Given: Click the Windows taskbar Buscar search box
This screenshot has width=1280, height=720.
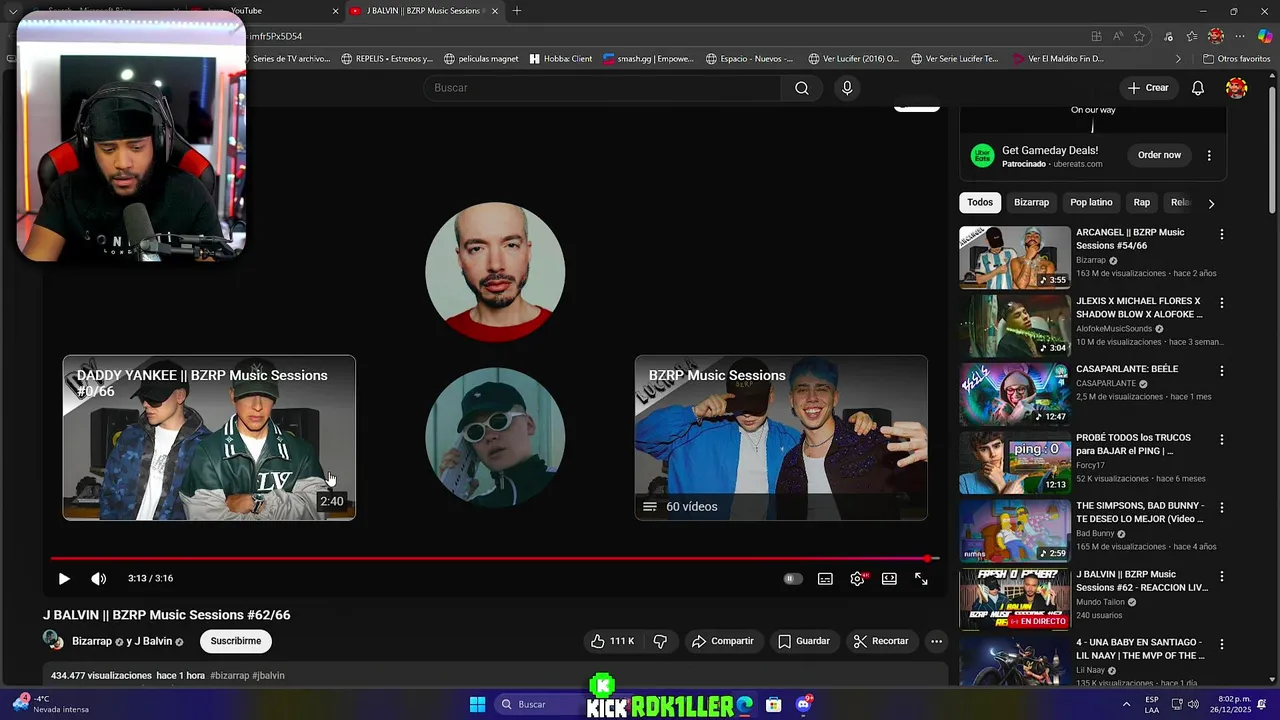Looking at the screenshot, I should click(x=540, y=704).
